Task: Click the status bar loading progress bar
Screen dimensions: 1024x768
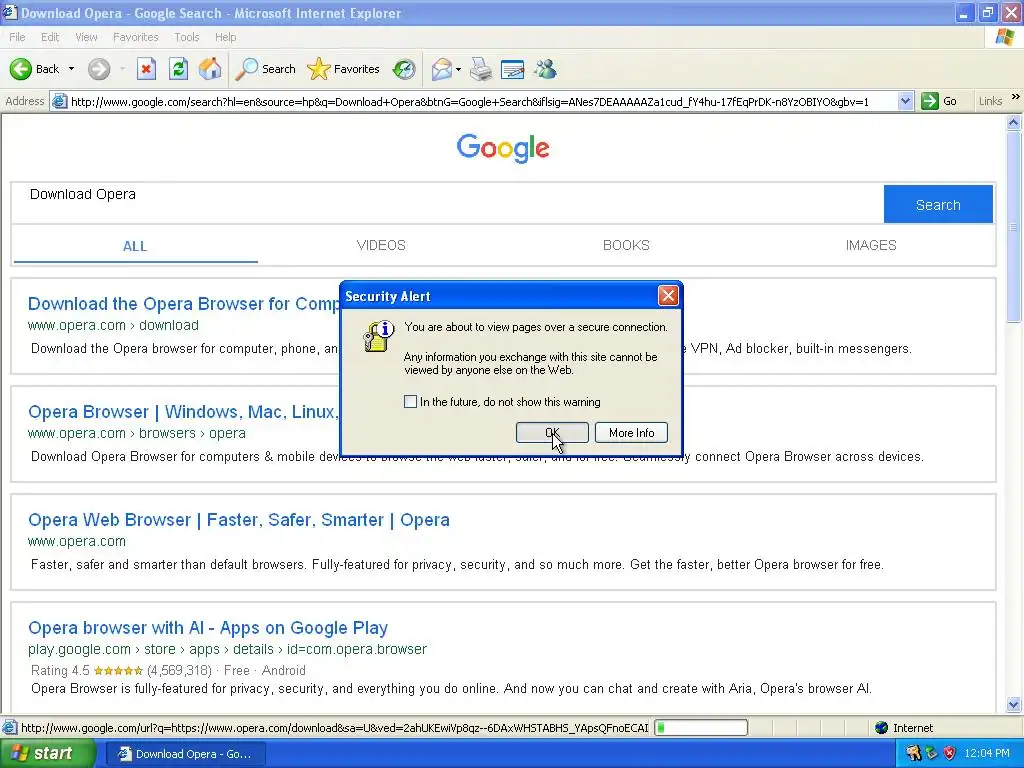Action: click(701, 728)
